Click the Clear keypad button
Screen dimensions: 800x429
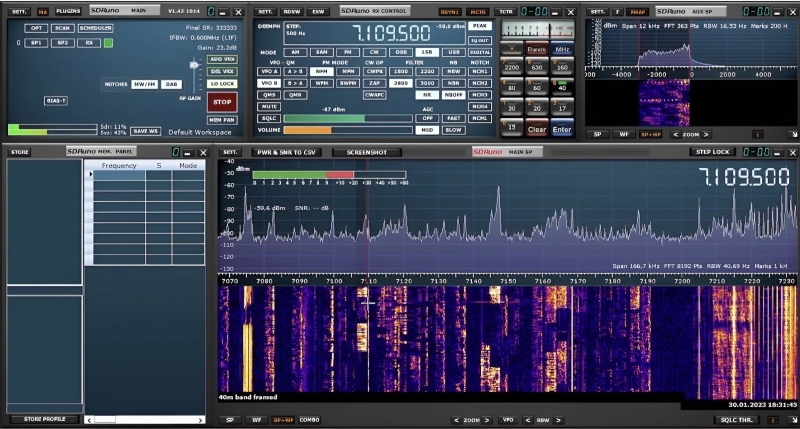tap(537, 129)
